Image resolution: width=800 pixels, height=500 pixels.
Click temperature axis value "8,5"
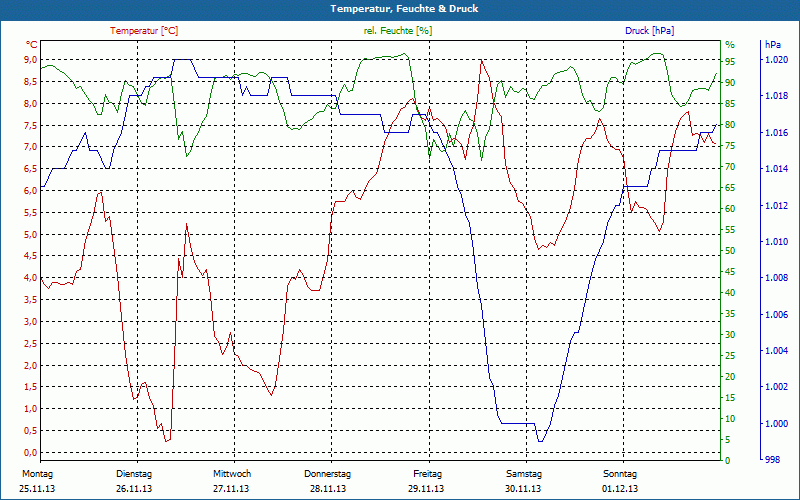[x=31, y=82]
